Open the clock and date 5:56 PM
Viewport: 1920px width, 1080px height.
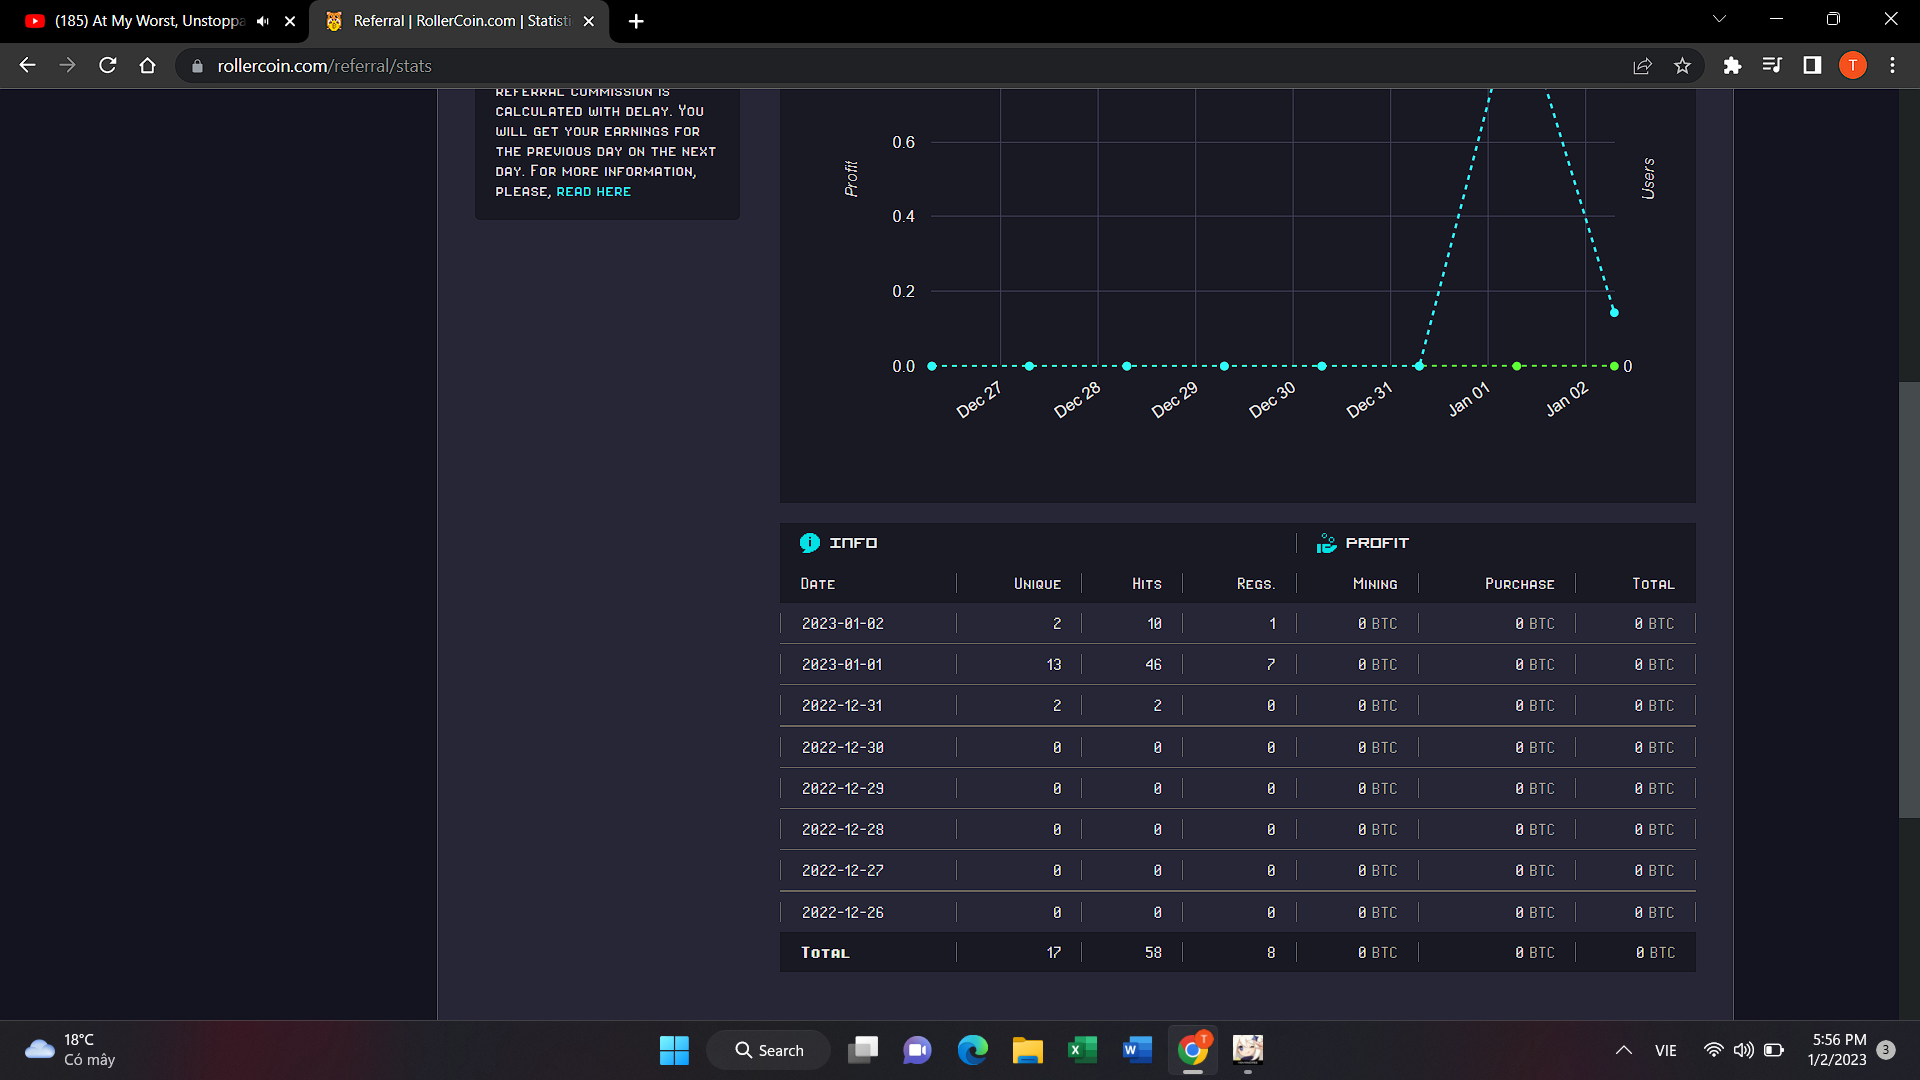tap(1837, 1050)
